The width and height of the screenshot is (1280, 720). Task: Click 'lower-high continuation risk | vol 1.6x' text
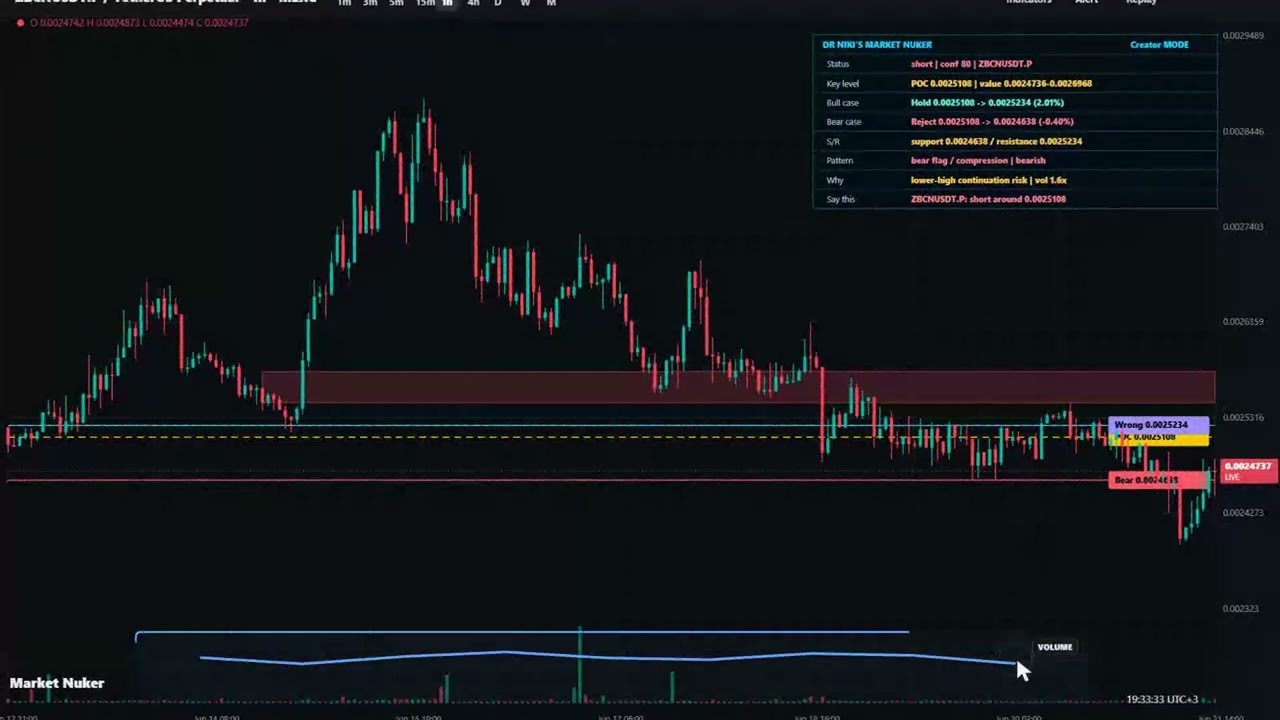tap(989, 181)
